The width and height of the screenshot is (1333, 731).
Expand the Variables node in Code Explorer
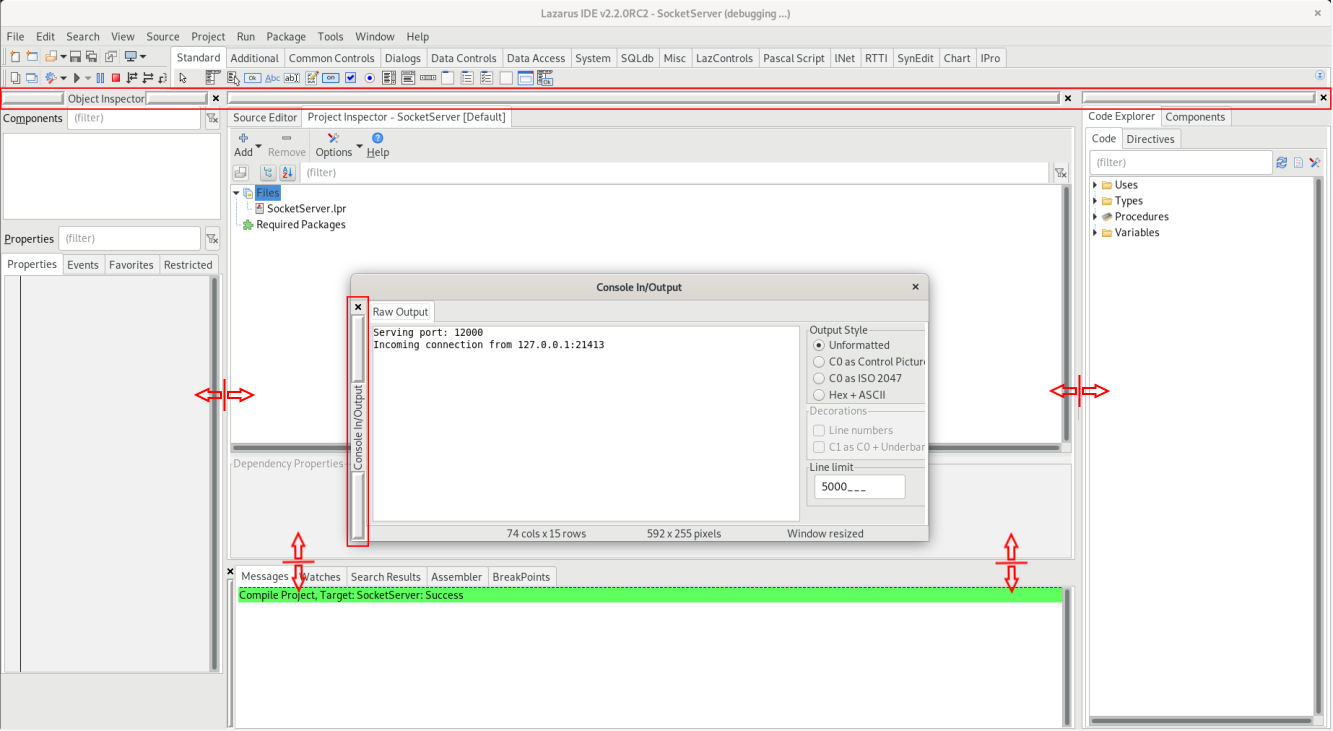pos(1095,233)
